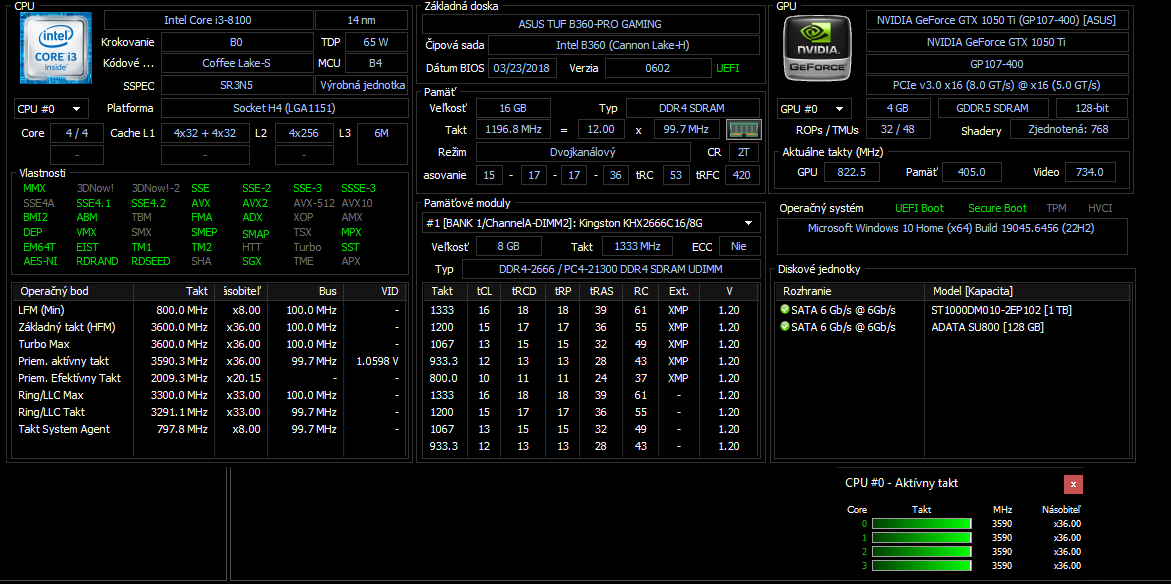
Task: Click the Intel Core i3-8100 name field
Action: tap(207, 20)
